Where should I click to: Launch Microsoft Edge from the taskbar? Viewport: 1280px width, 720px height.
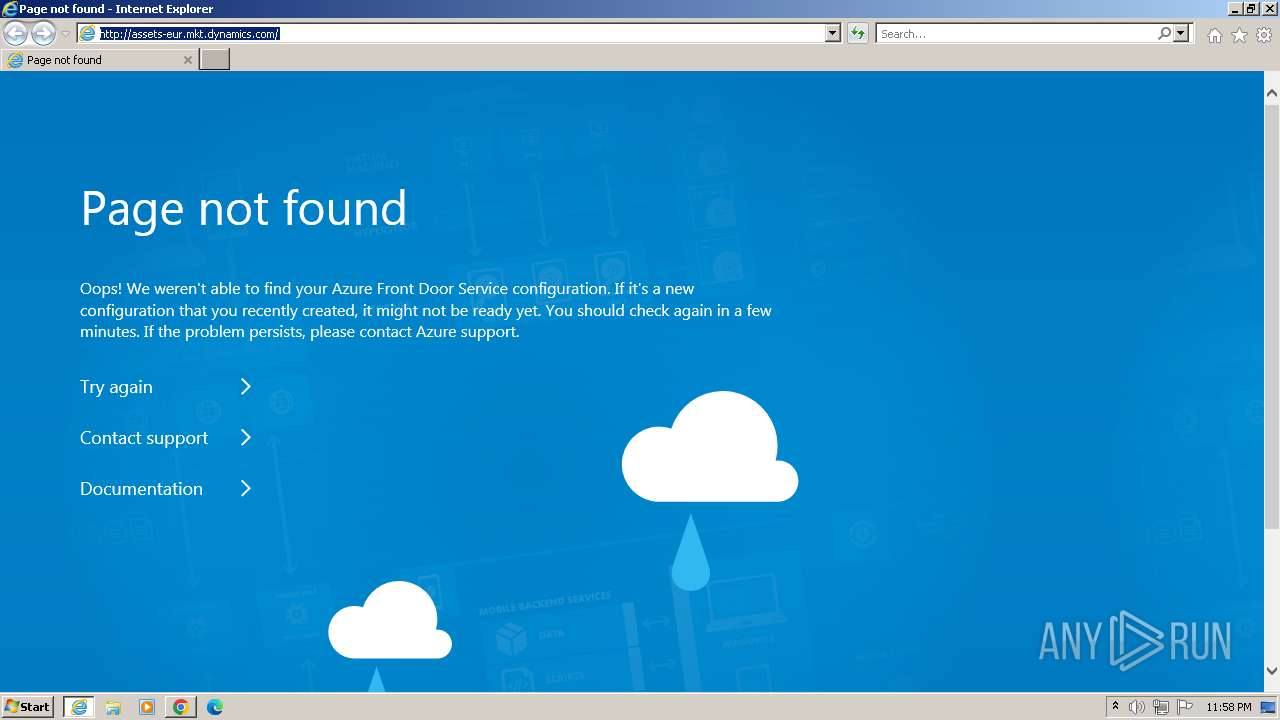215,707
